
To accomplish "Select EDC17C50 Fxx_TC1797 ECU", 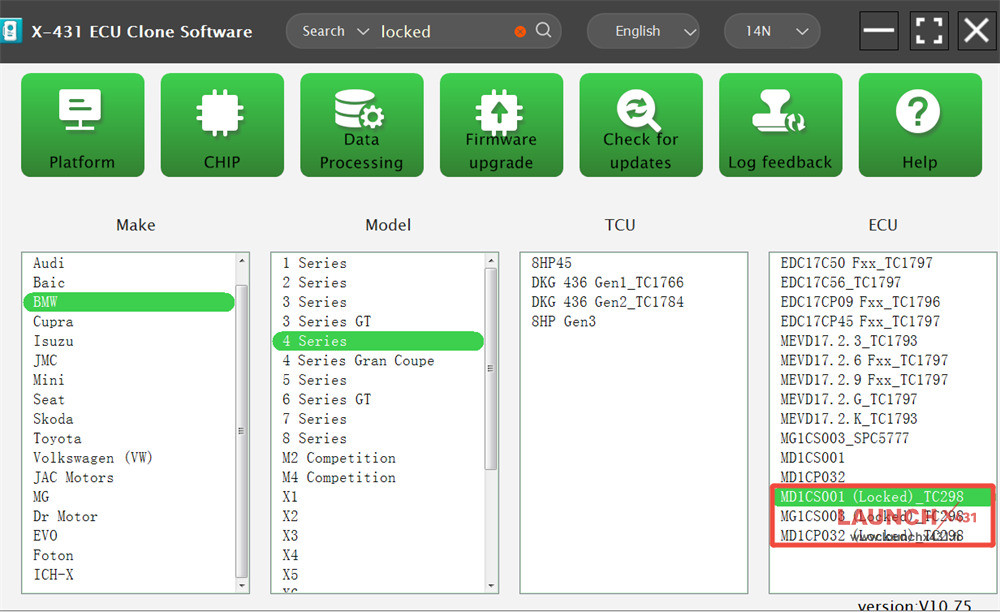I will [857, 263].
